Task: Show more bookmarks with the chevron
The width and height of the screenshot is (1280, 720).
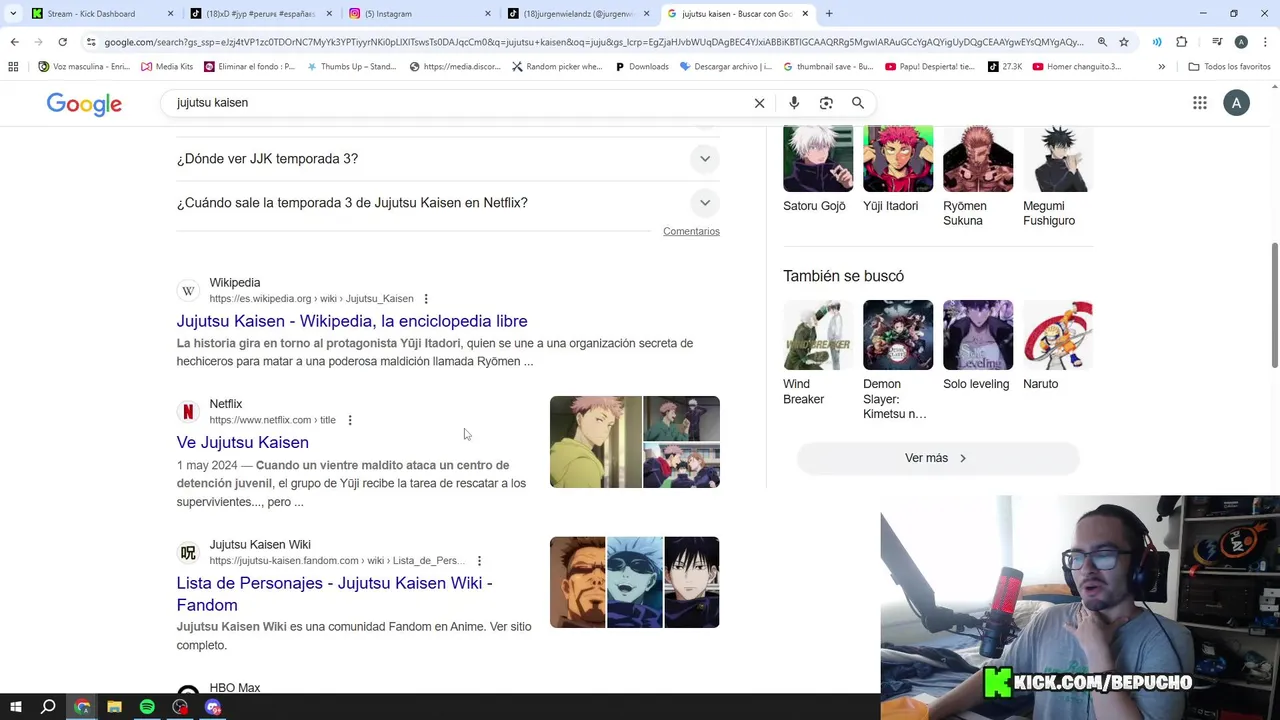Action: [x=1161, y=67]
